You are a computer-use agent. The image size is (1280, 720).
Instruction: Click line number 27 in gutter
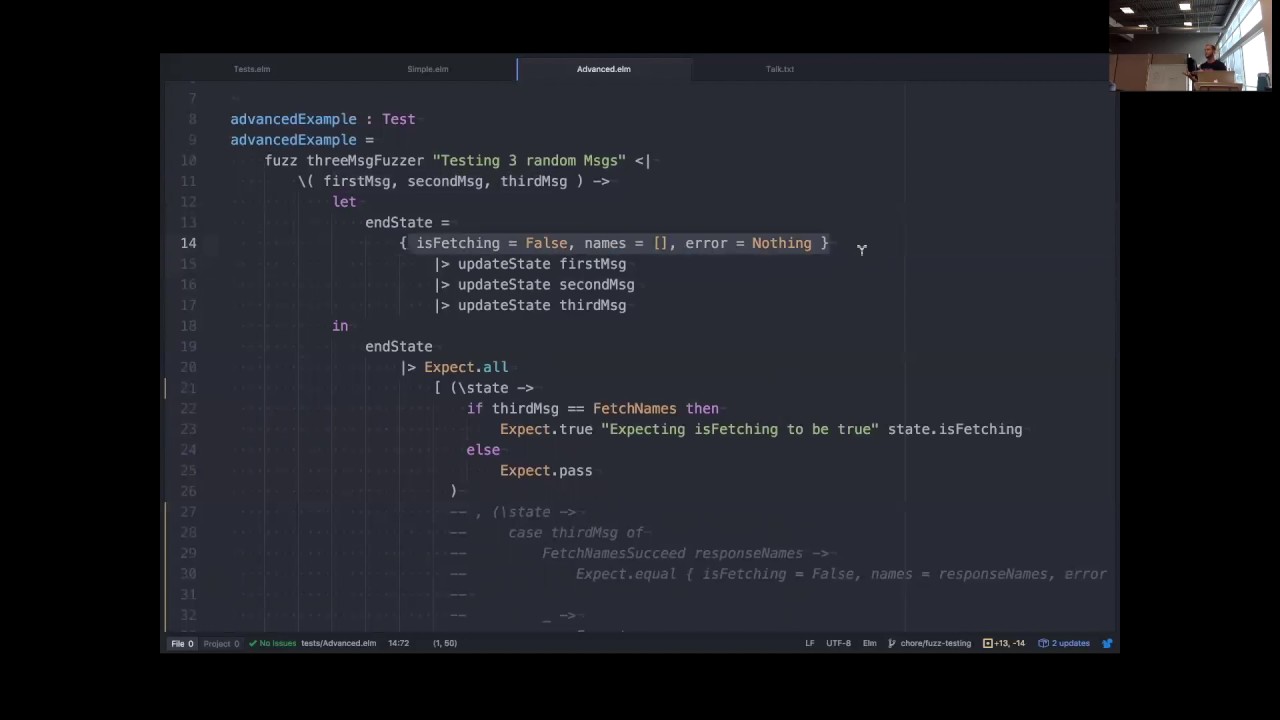tap(188, 512)
